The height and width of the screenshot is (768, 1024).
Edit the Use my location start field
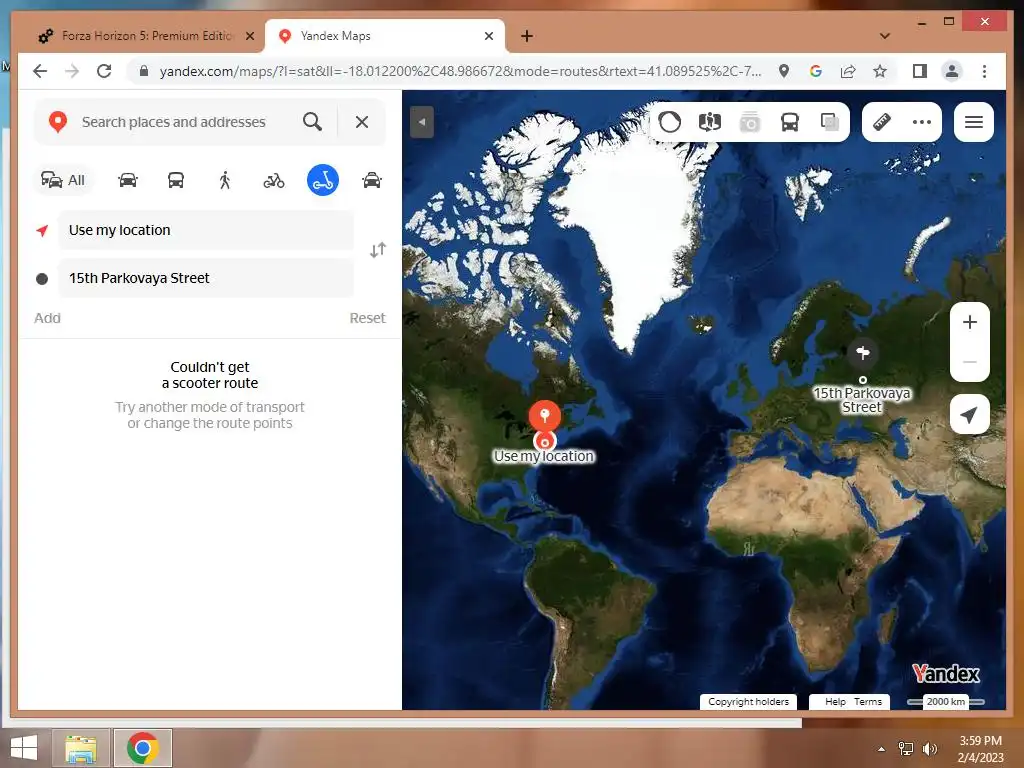[x=206, y=230]
